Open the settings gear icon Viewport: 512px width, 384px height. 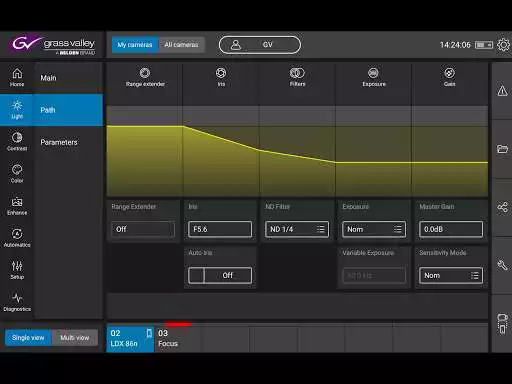point(503,45)
